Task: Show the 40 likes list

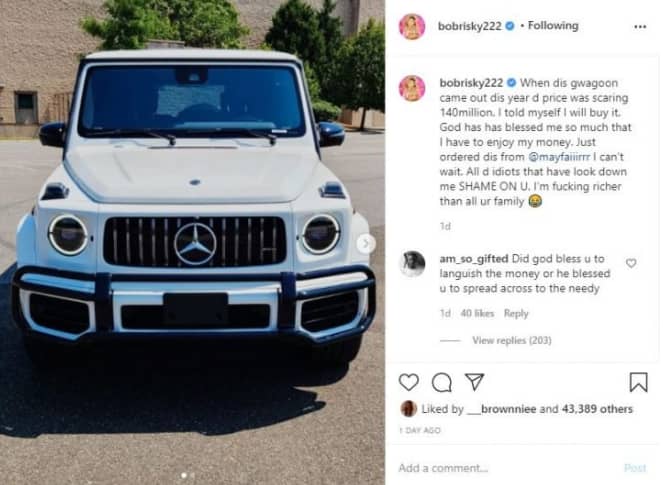Action: pyautogui.click(x=477, y=313)
